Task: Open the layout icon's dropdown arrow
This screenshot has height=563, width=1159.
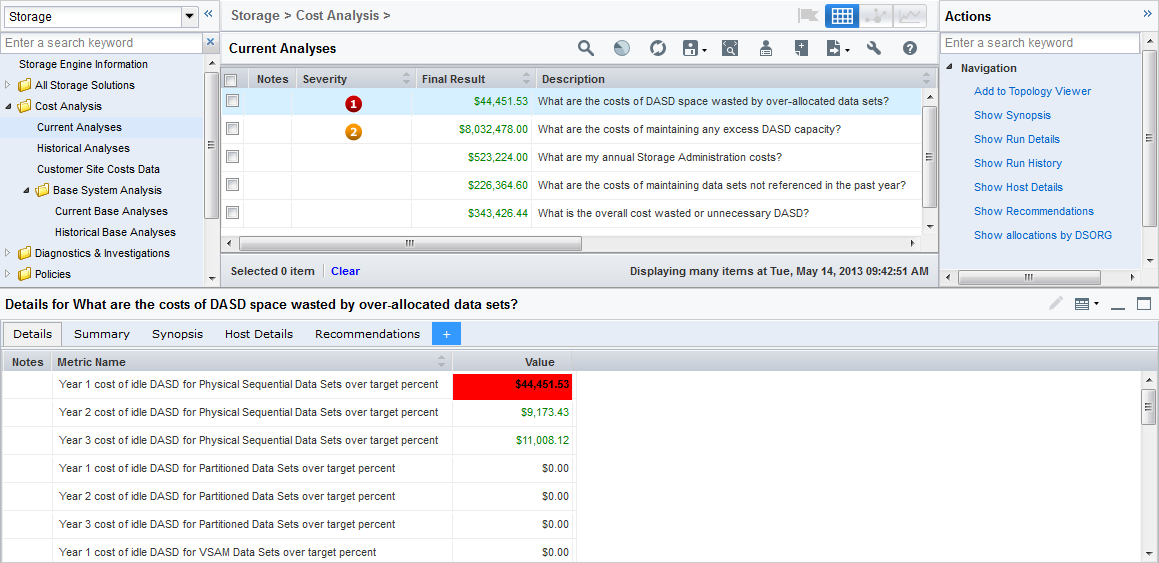Action: click(x=1096, y=304)
